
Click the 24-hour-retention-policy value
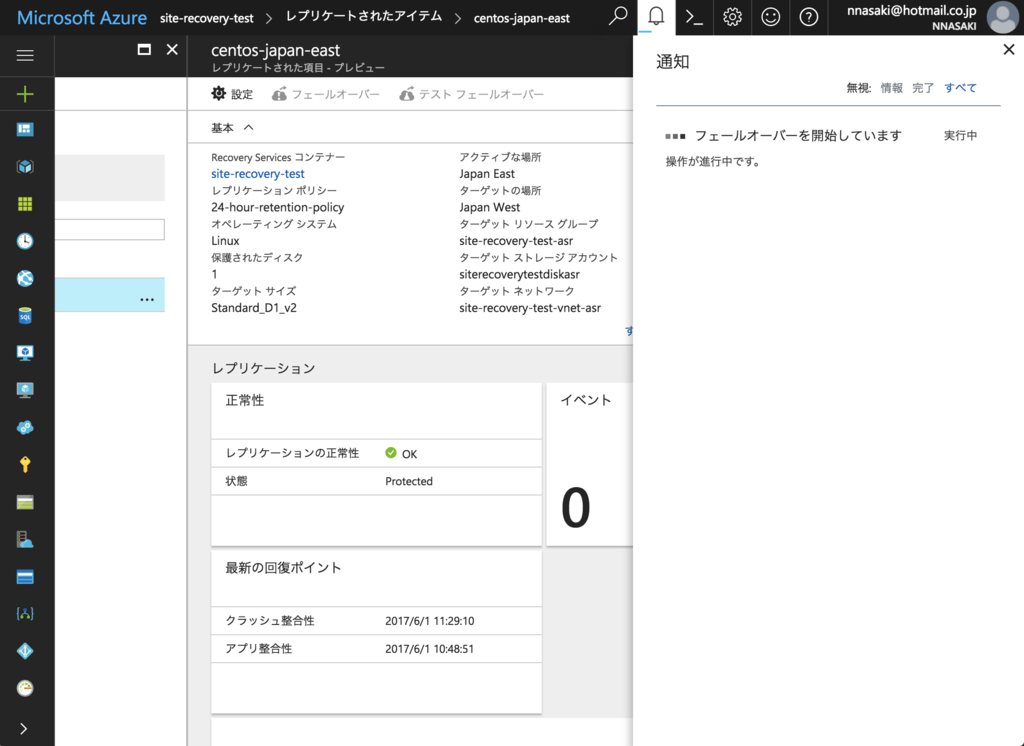coord(278,207)
